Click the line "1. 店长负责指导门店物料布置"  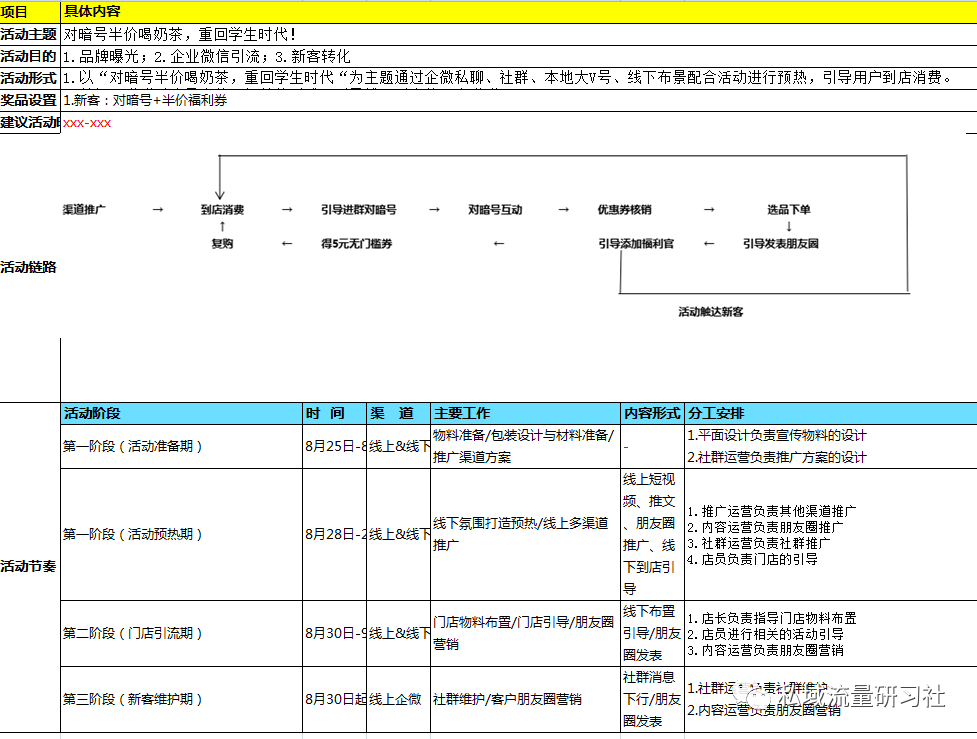[771, 619]
